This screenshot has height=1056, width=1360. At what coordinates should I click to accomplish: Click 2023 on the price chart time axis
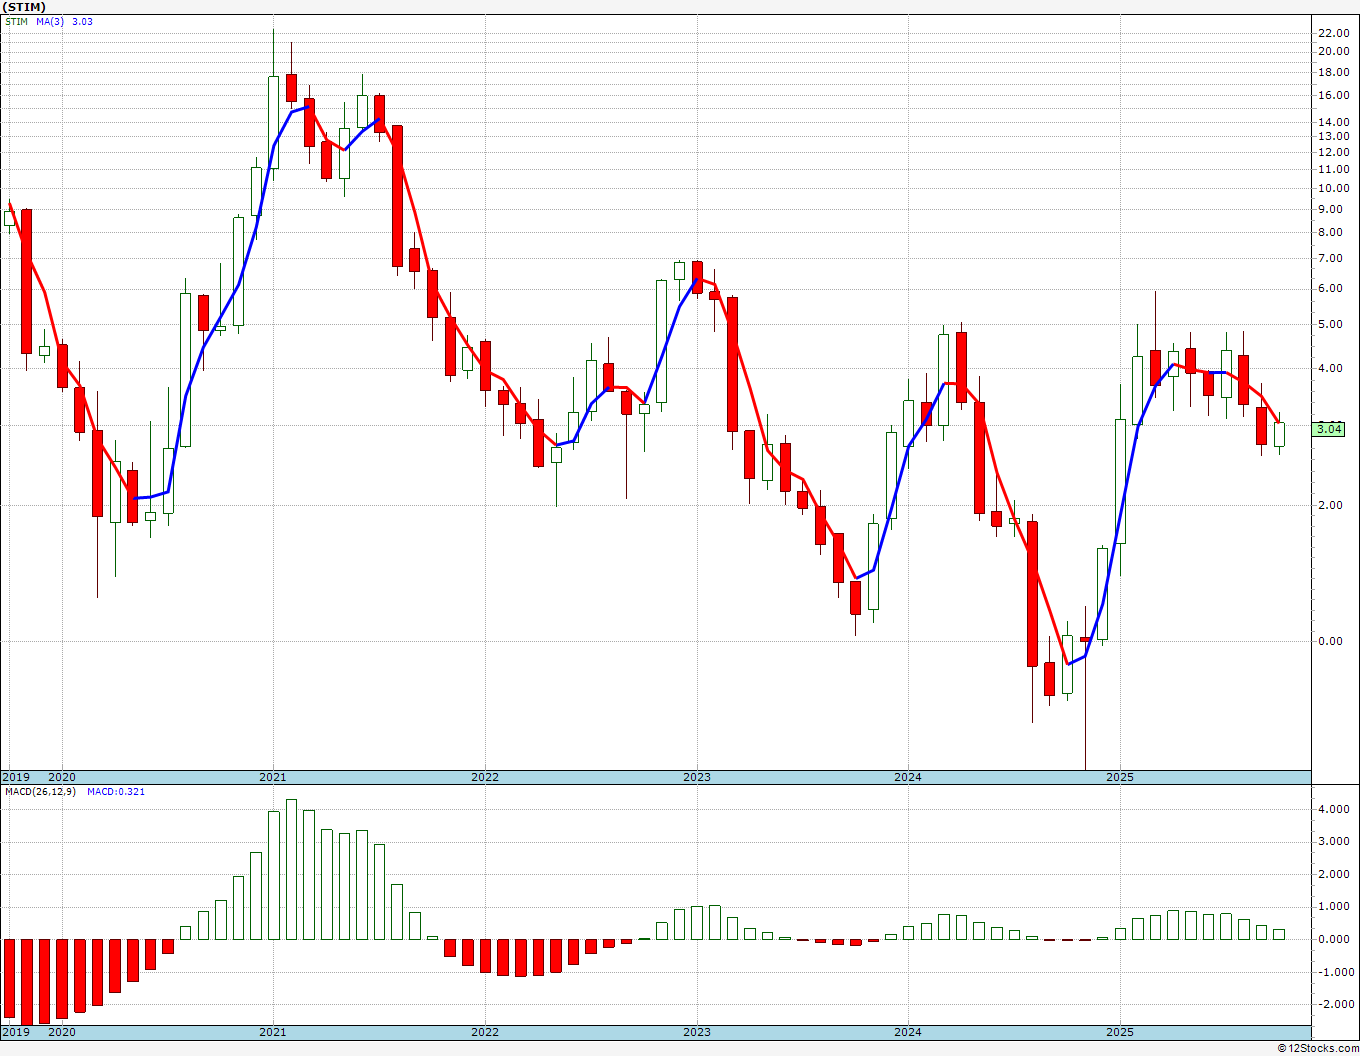point(697,777)
